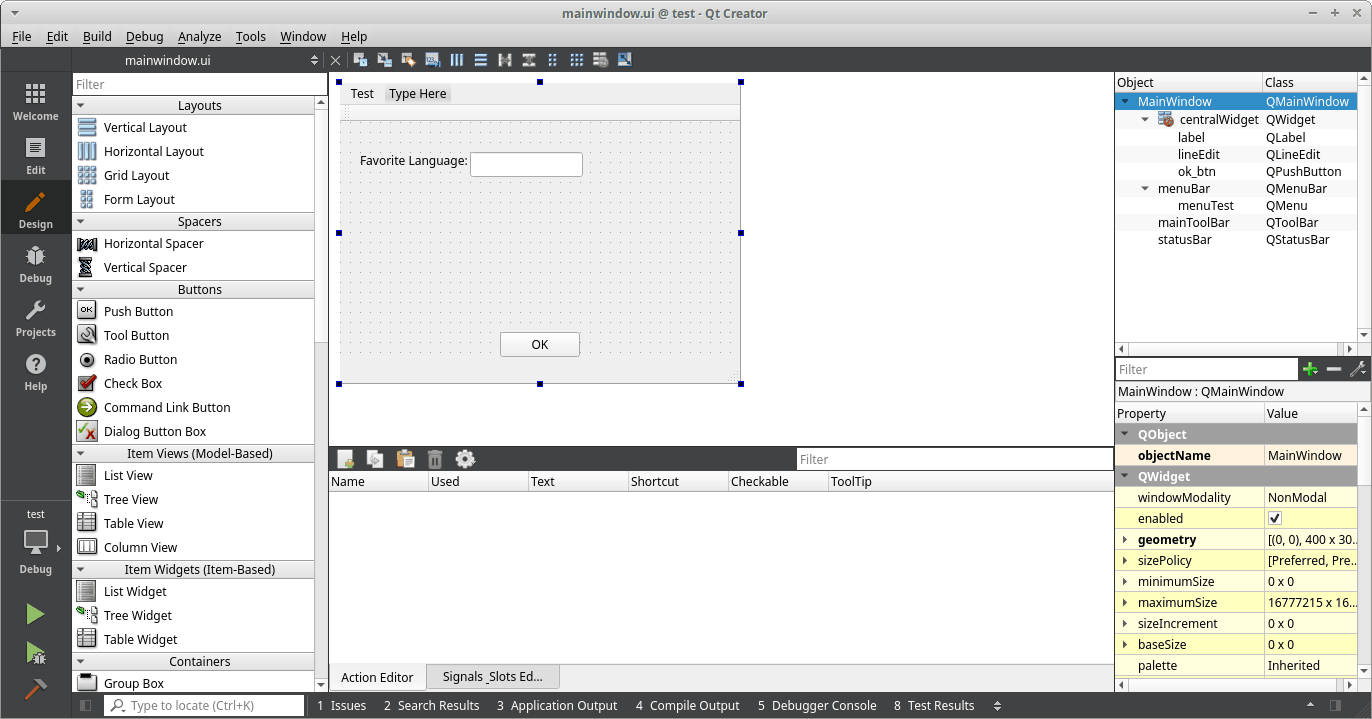Select the Adjust Size toolbar icon
This screenshot has height=719, width=1372.
pos(625,59)
